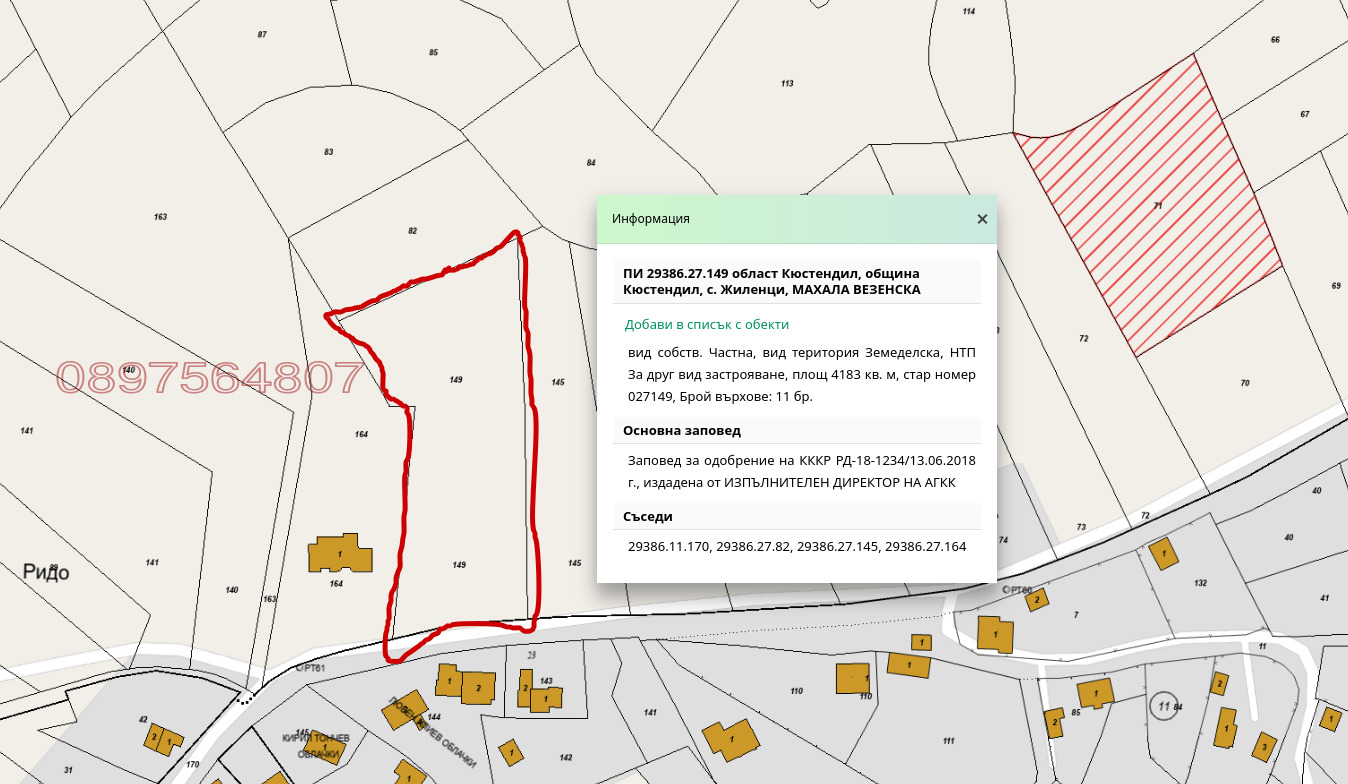Click the 'Основна заповед' section header
This screenshot has width=1348, height=784.
pos(682,430)
